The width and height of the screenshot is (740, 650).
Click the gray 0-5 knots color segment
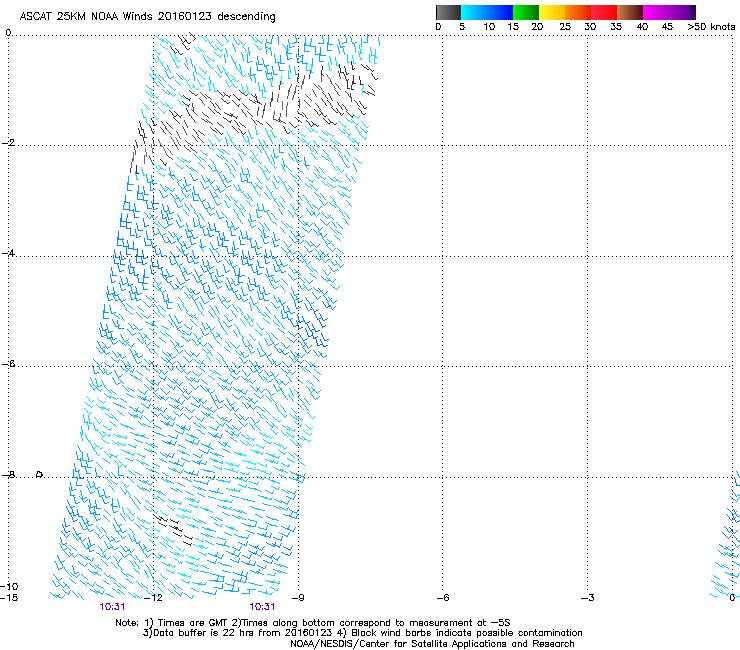[x=448, y=12]
